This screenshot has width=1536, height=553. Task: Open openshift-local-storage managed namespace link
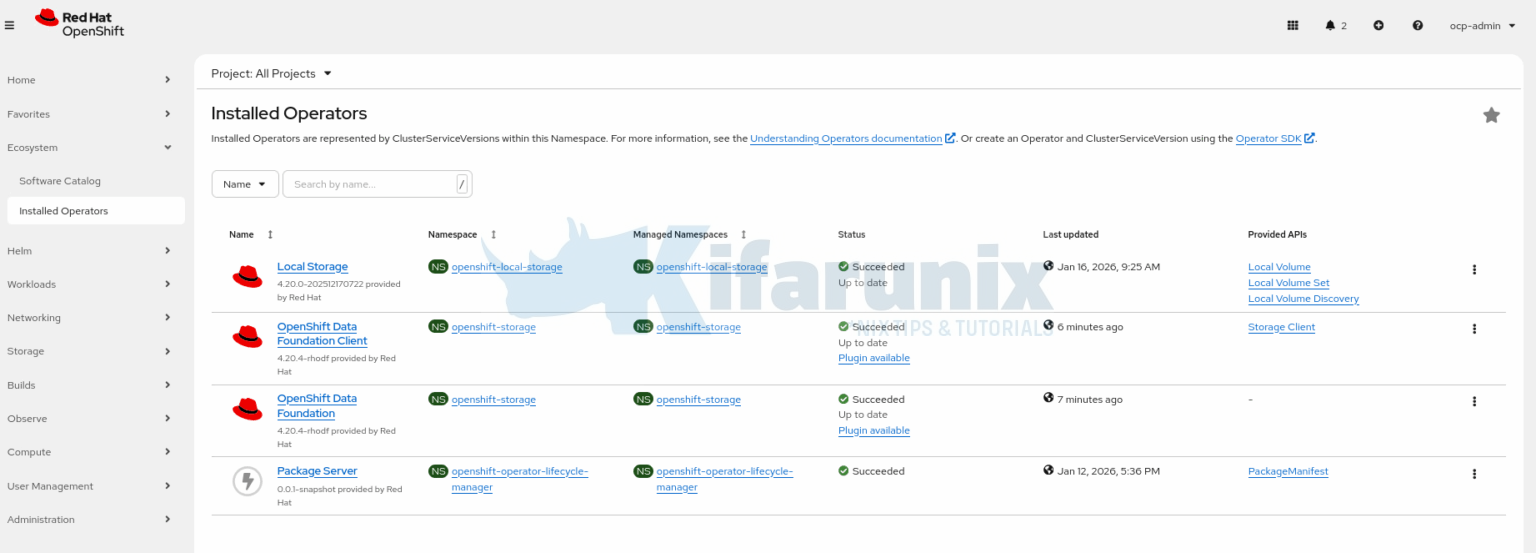[x=712, y=267]
